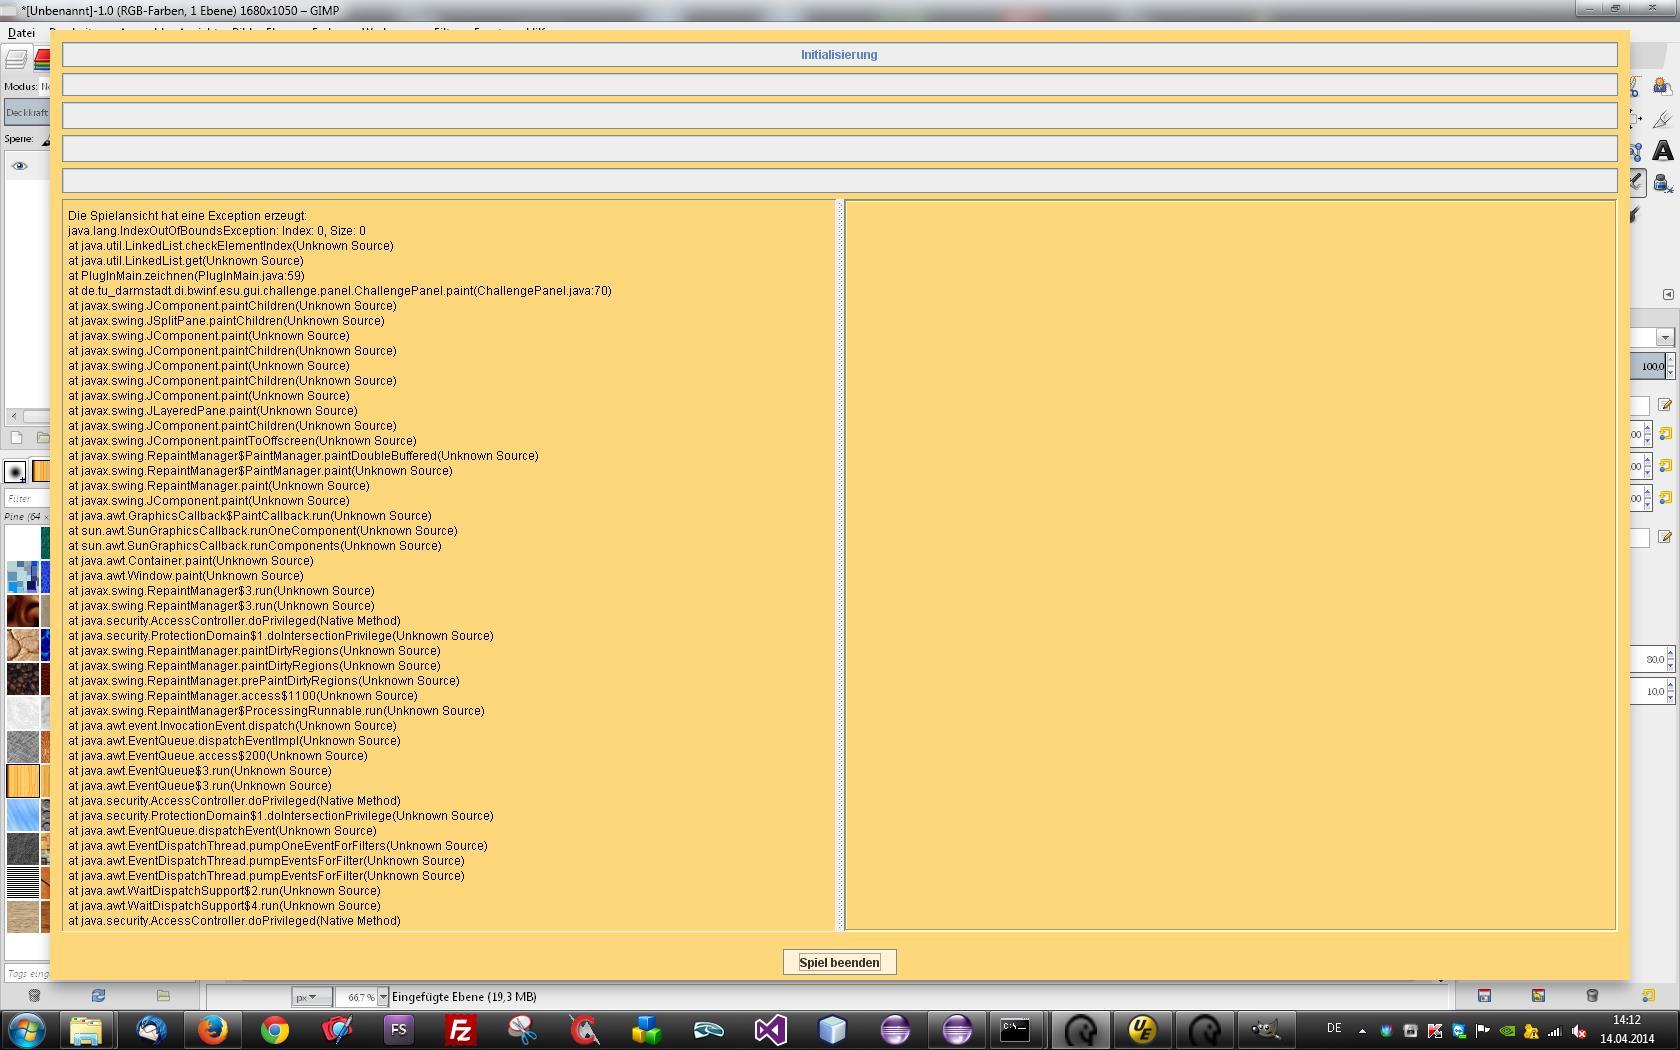Open UltraEdit from taskbar
Image resolution: width=1680 pixels, height=1050 pixels.
(1142, 1029)
